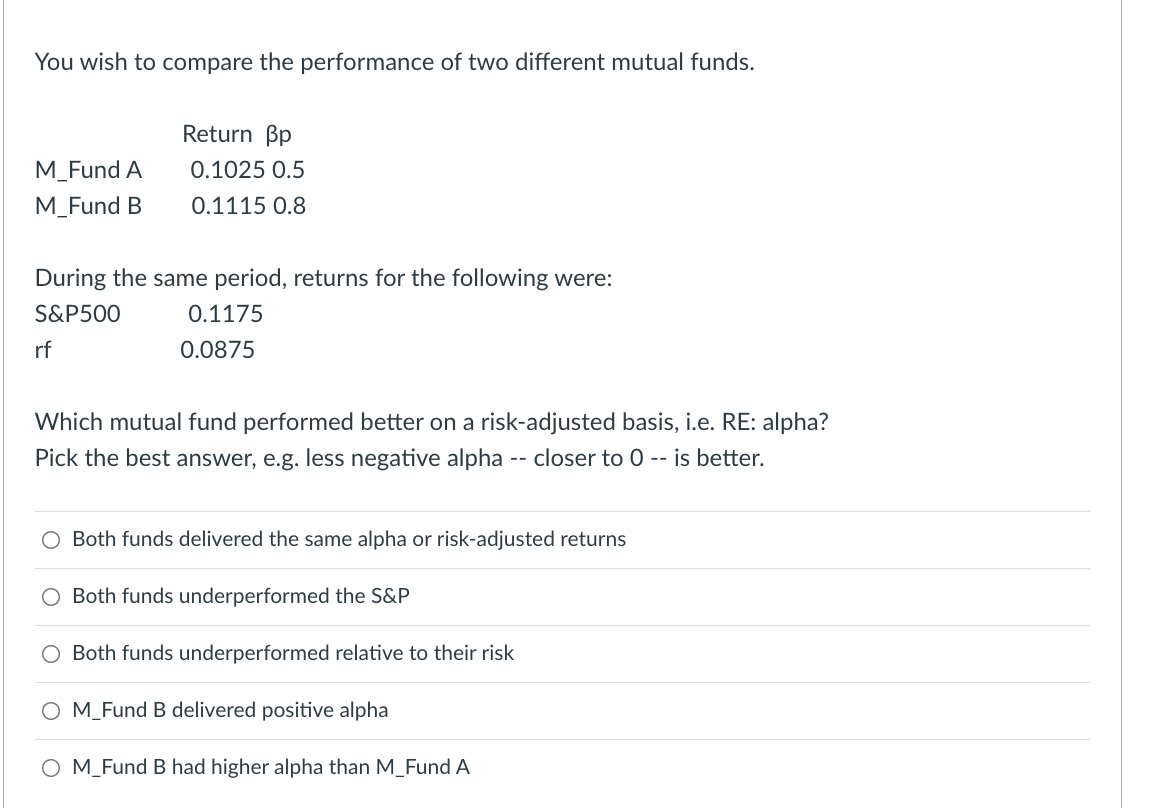The width and height of the screenshot is (1150, 808).
Task: Click the first line about comparing mutual funds
Action: point(393,61)
